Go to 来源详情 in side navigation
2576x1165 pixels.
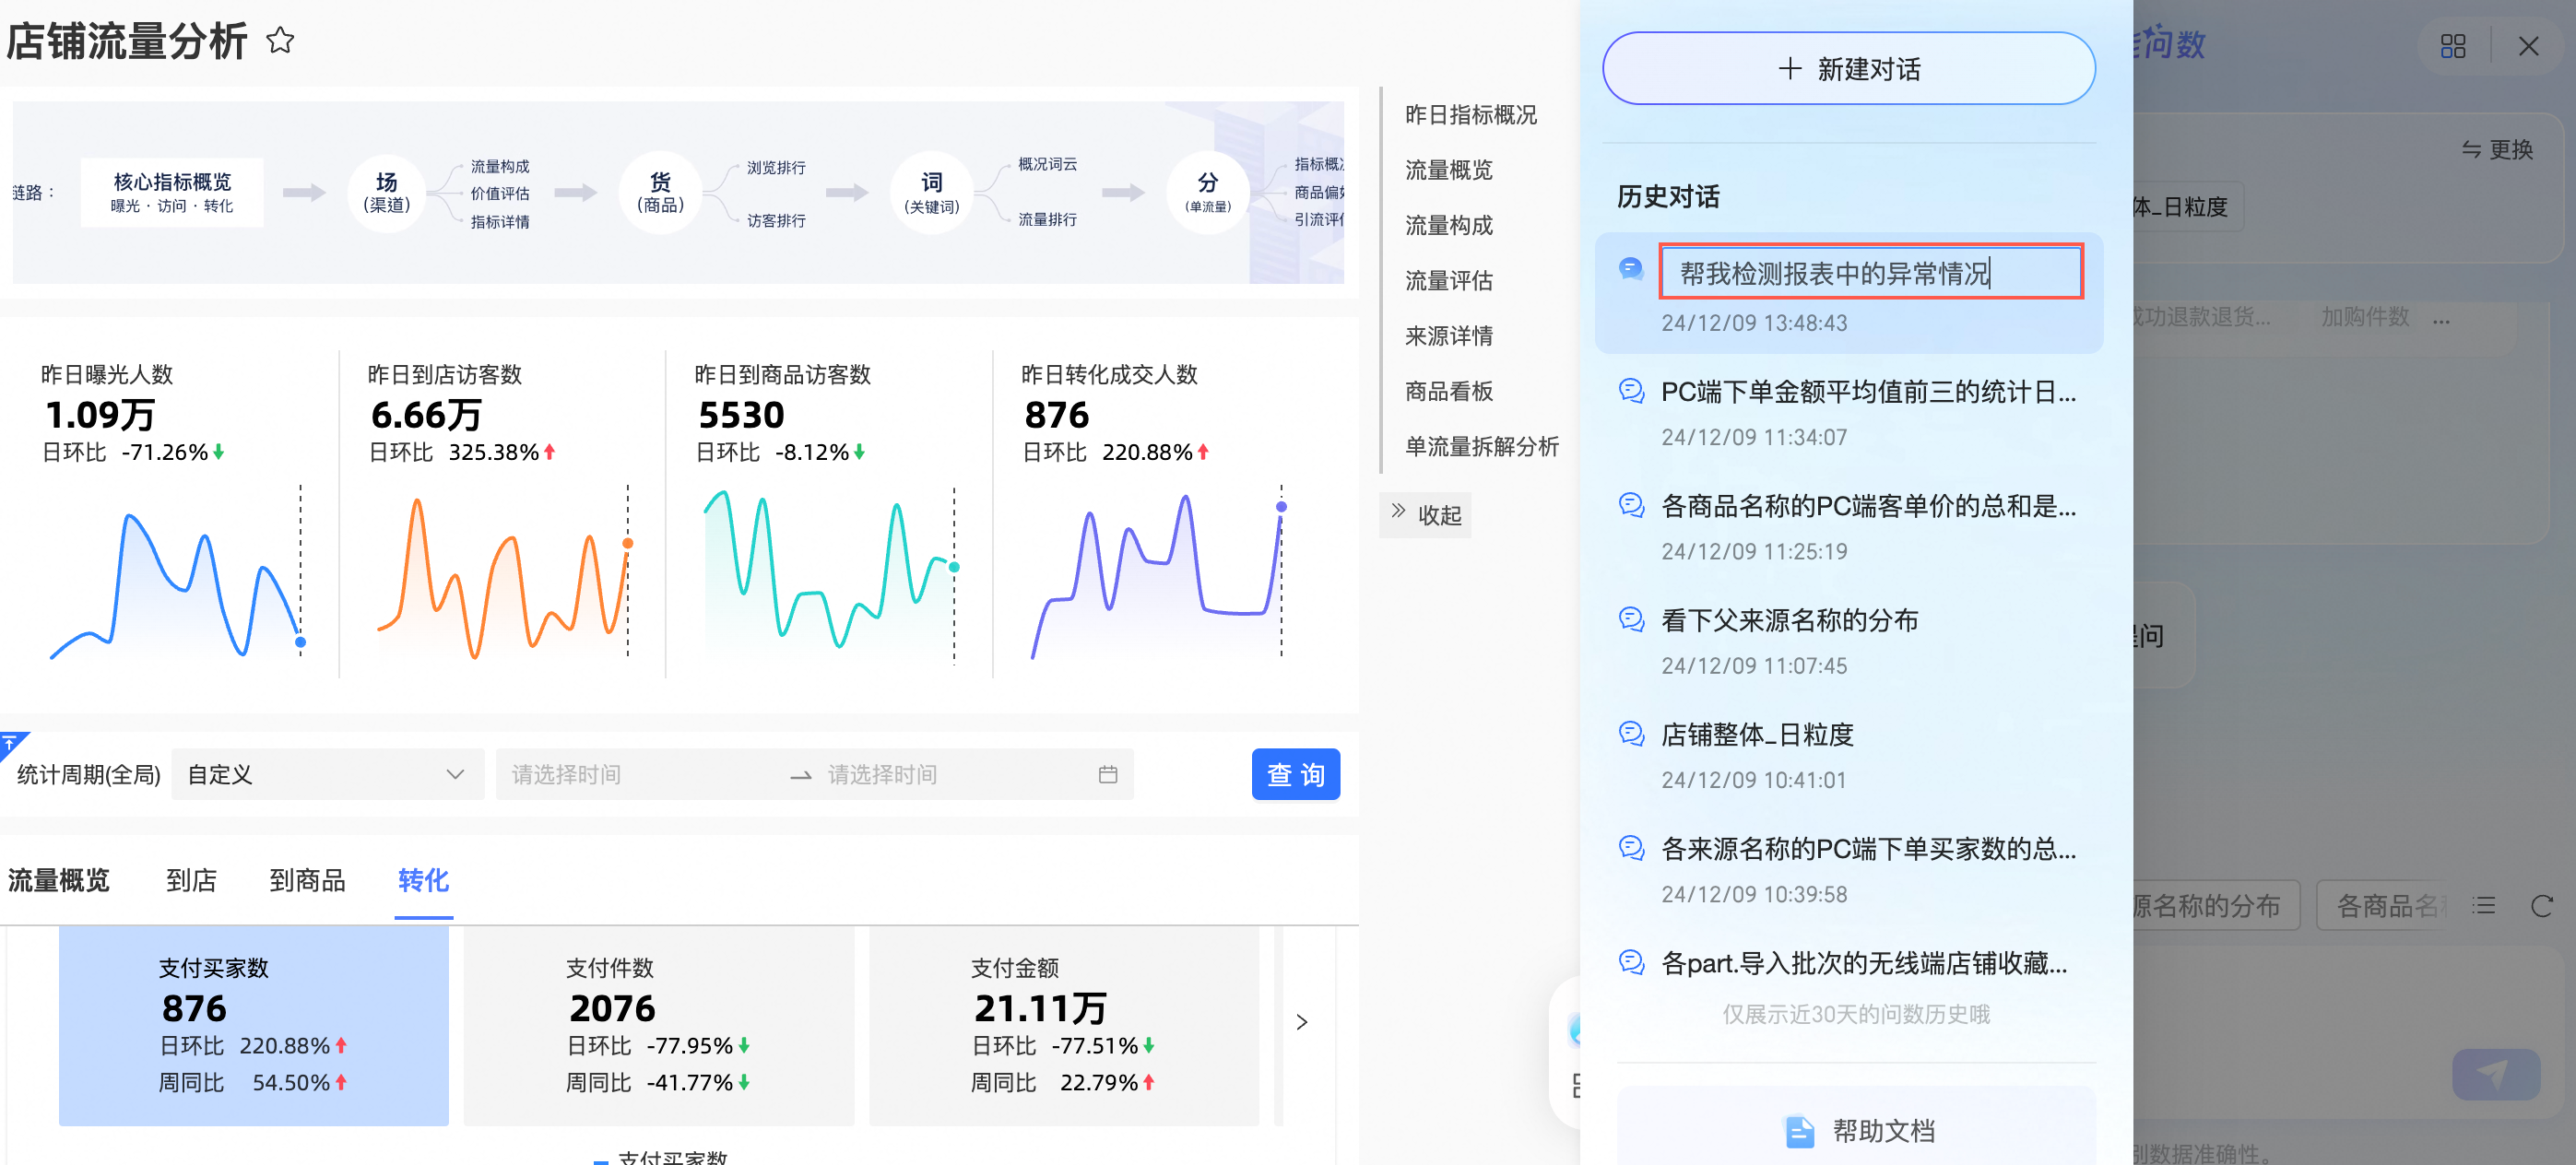pos(1448,335)
